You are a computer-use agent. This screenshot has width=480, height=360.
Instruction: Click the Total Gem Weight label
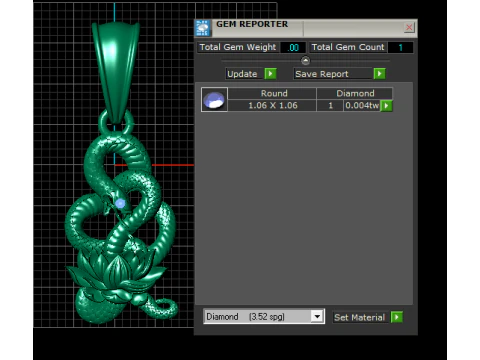coord(238,47)
